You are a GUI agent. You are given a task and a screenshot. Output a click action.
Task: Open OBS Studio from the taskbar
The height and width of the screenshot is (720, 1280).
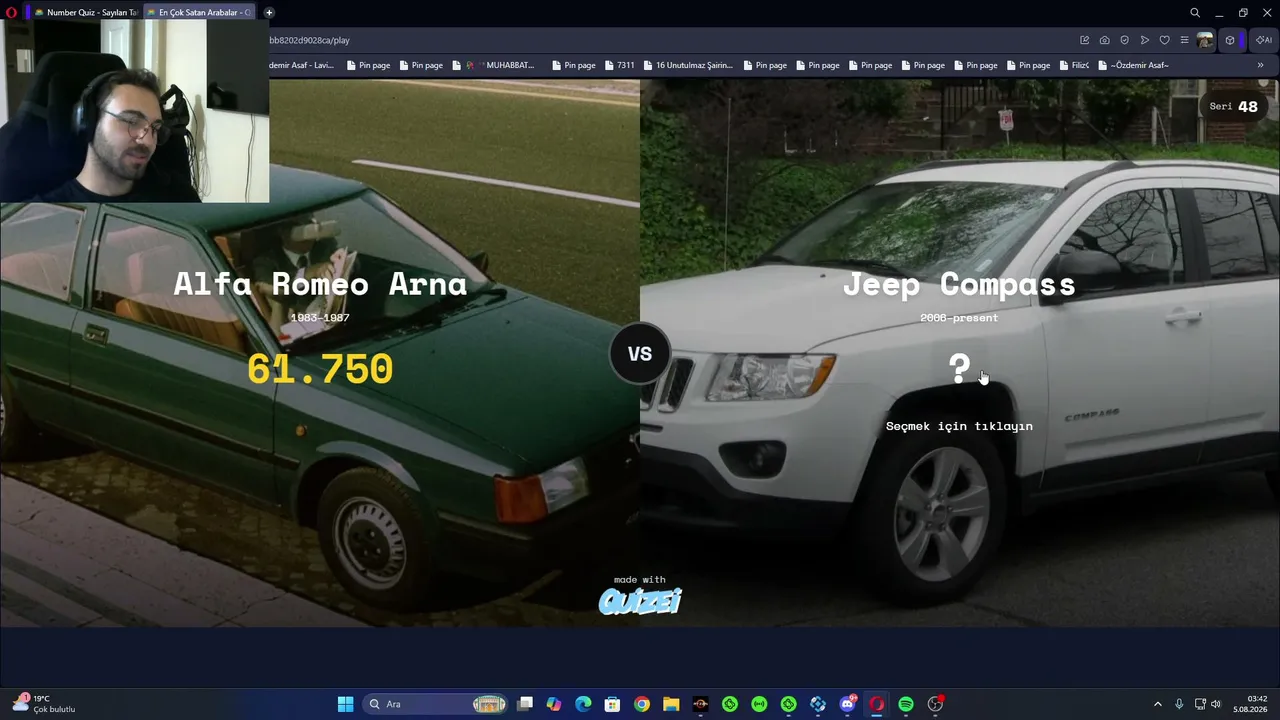pos(935,704)
